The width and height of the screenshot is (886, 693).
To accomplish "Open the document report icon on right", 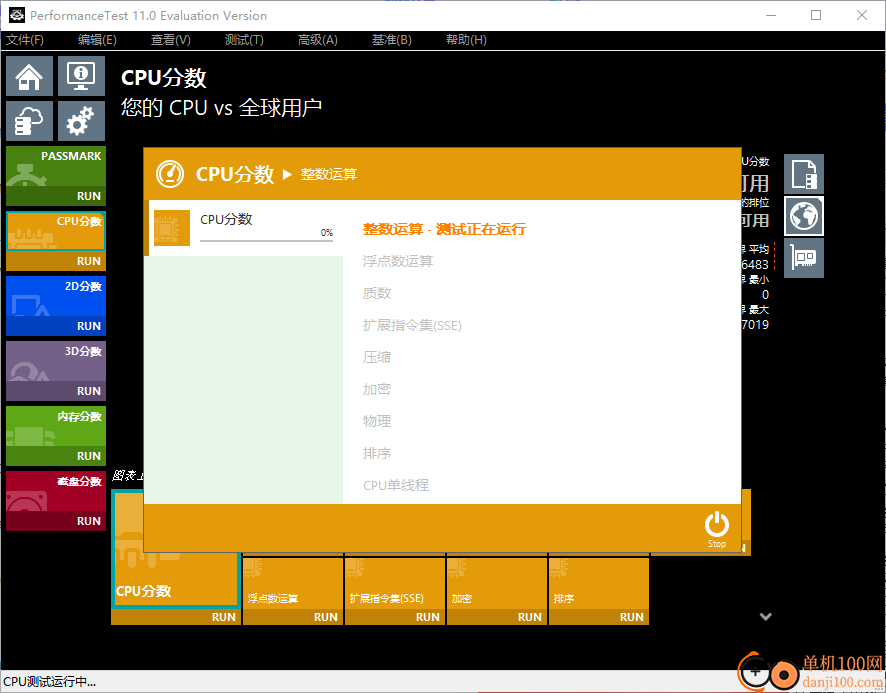I will (804, 174).
